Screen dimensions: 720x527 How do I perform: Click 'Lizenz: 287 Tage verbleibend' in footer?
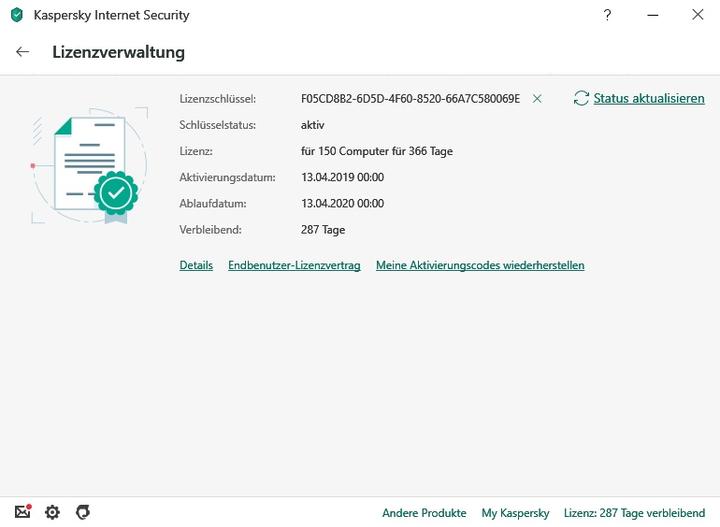point(634,513)
